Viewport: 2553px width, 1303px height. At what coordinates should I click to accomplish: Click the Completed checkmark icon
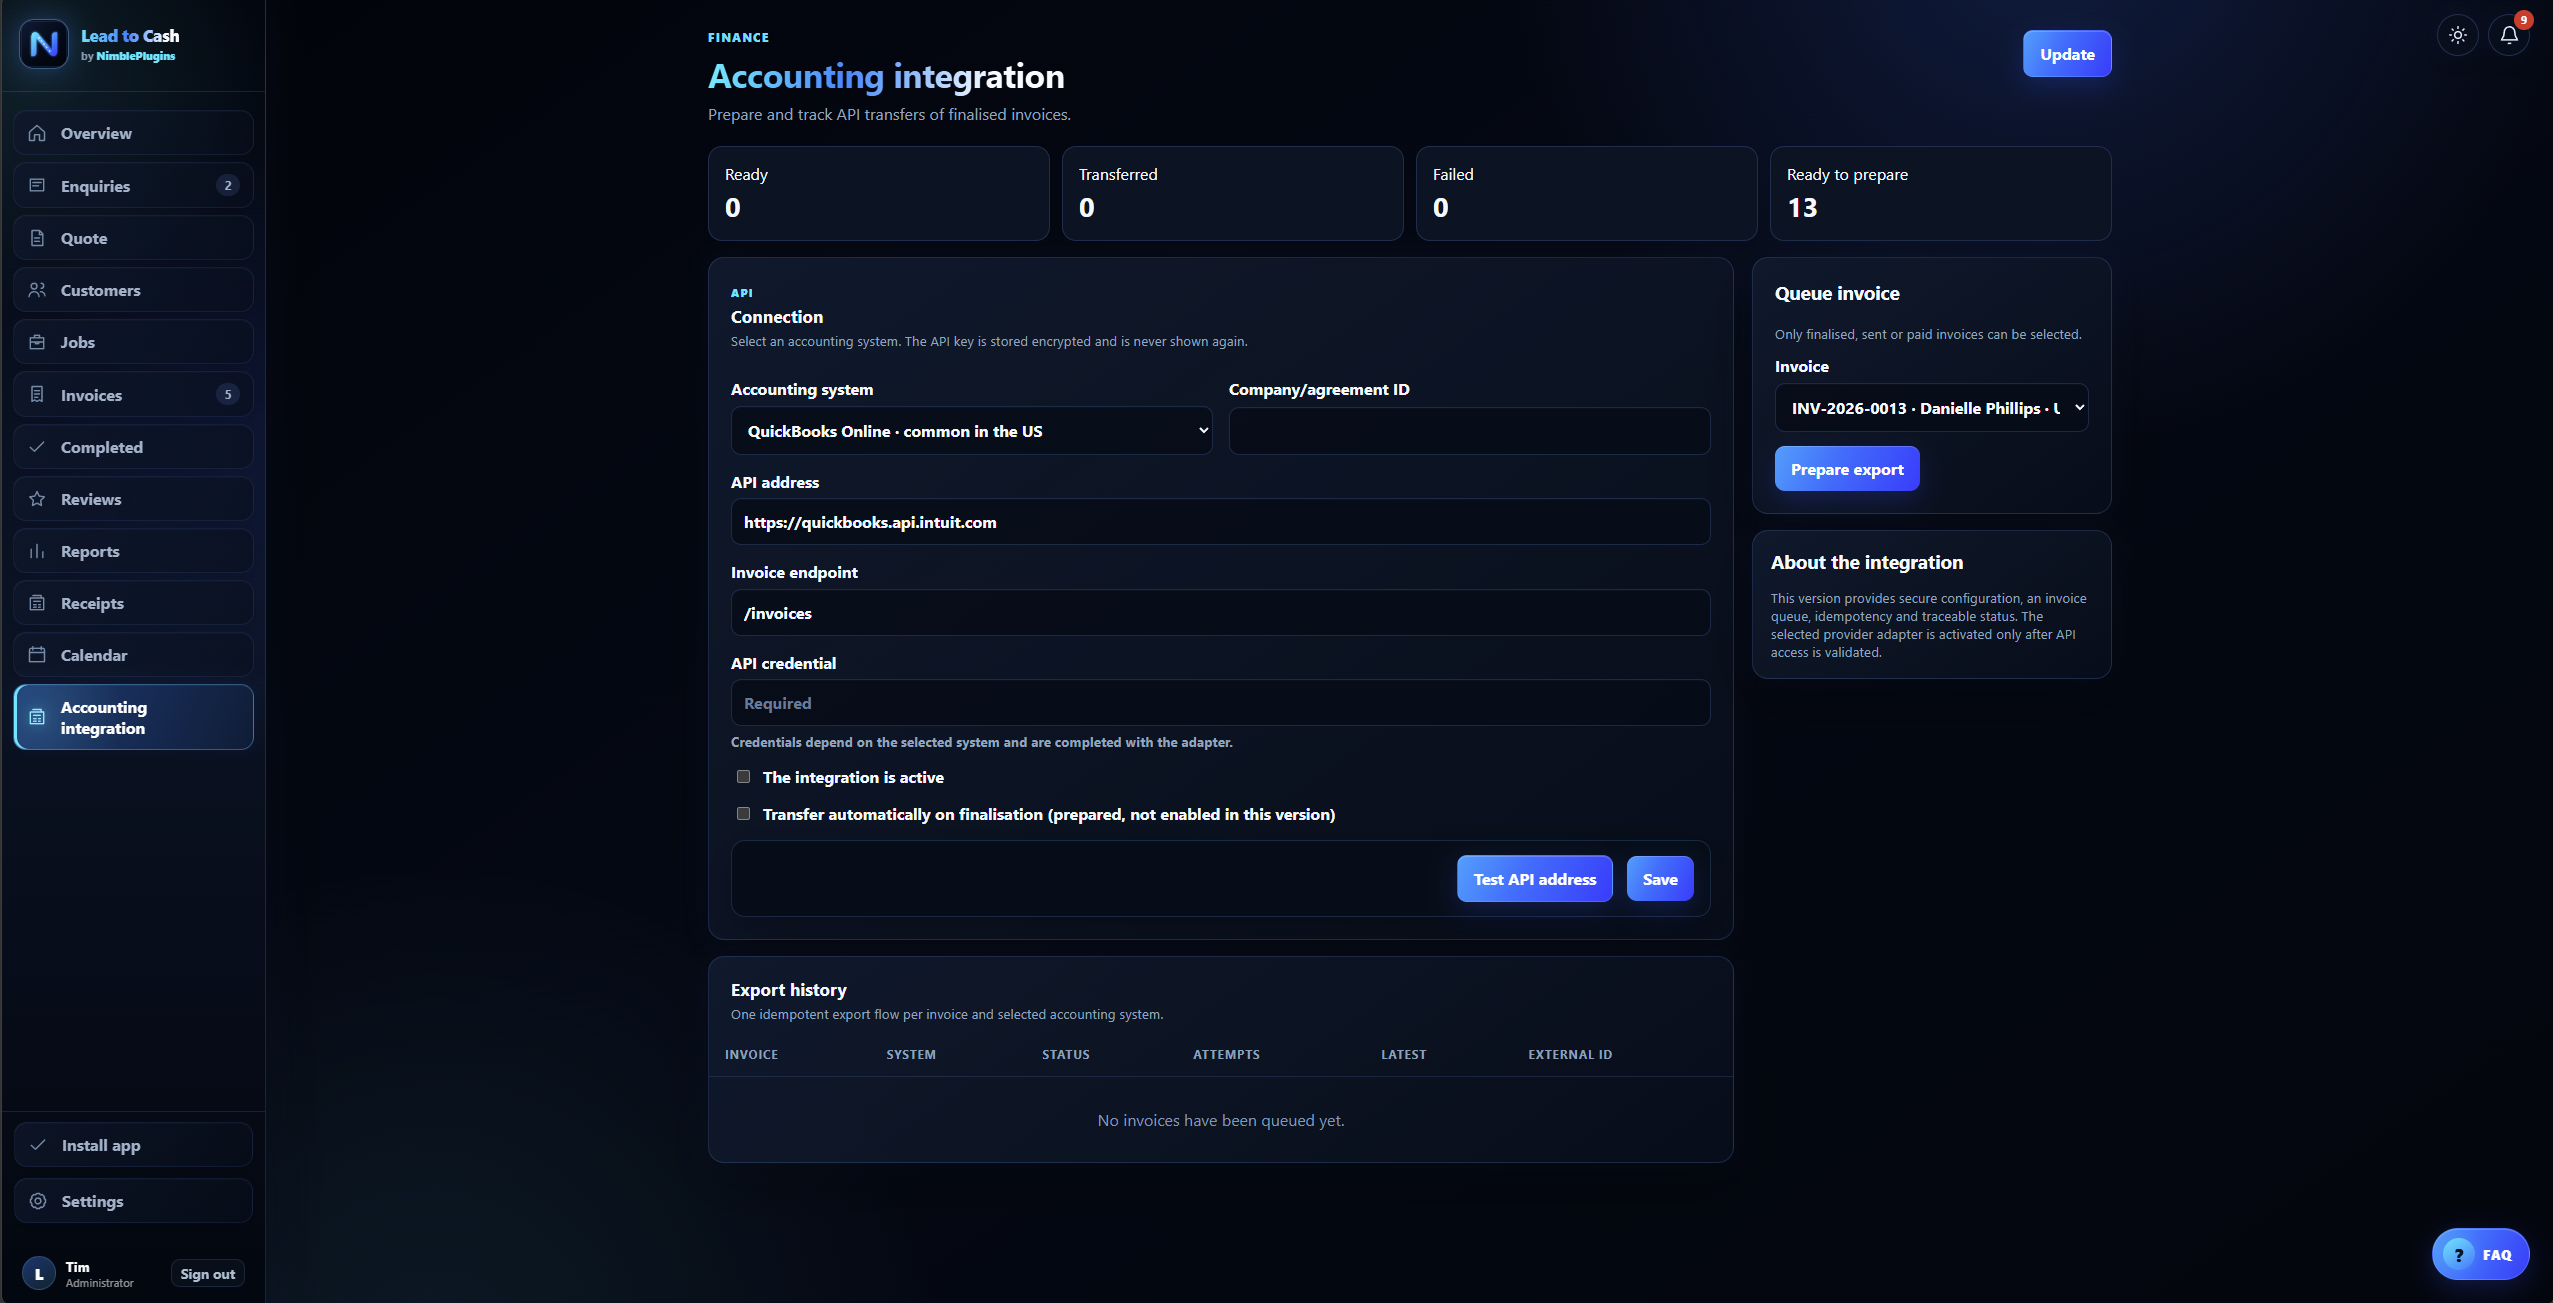pyautogui.click(x=37, y=447)
